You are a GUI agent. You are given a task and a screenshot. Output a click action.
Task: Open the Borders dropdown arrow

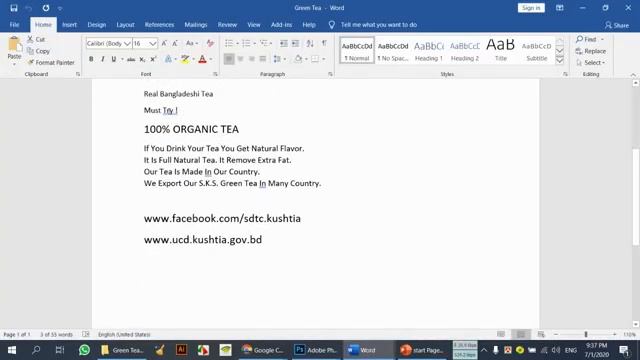pyautogui.click(x=324, y=60)
